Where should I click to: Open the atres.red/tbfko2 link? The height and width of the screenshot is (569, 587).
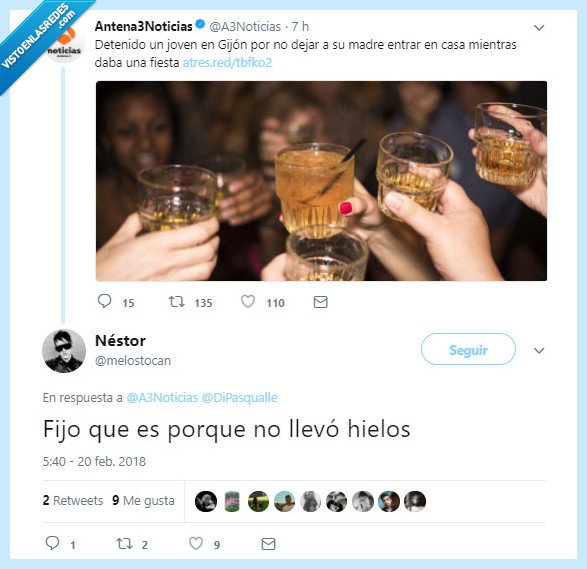click(x=227, y=63)
